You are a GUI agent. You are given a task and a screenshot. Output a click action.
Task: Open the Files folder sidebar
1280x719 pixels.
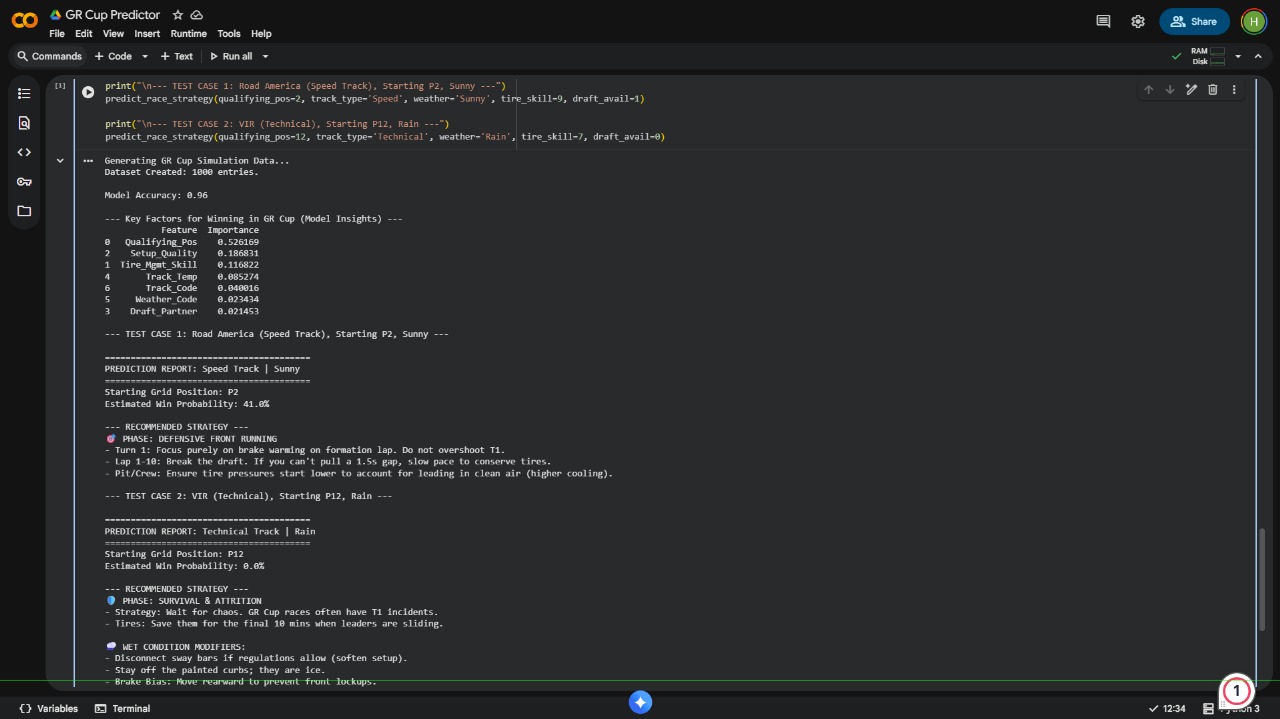24,211
